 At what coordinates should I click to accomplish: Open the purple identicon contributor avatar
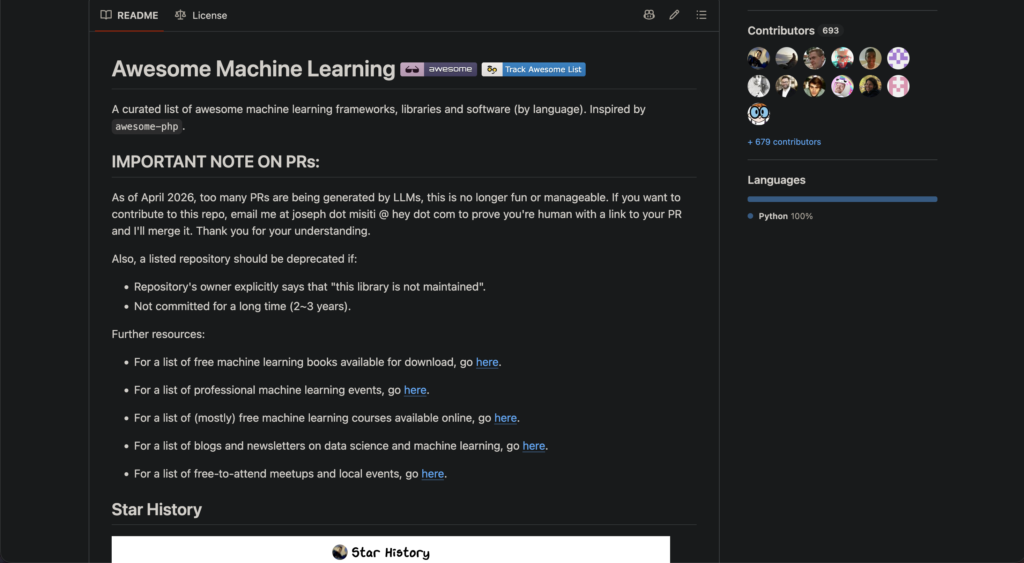(898, 58)
